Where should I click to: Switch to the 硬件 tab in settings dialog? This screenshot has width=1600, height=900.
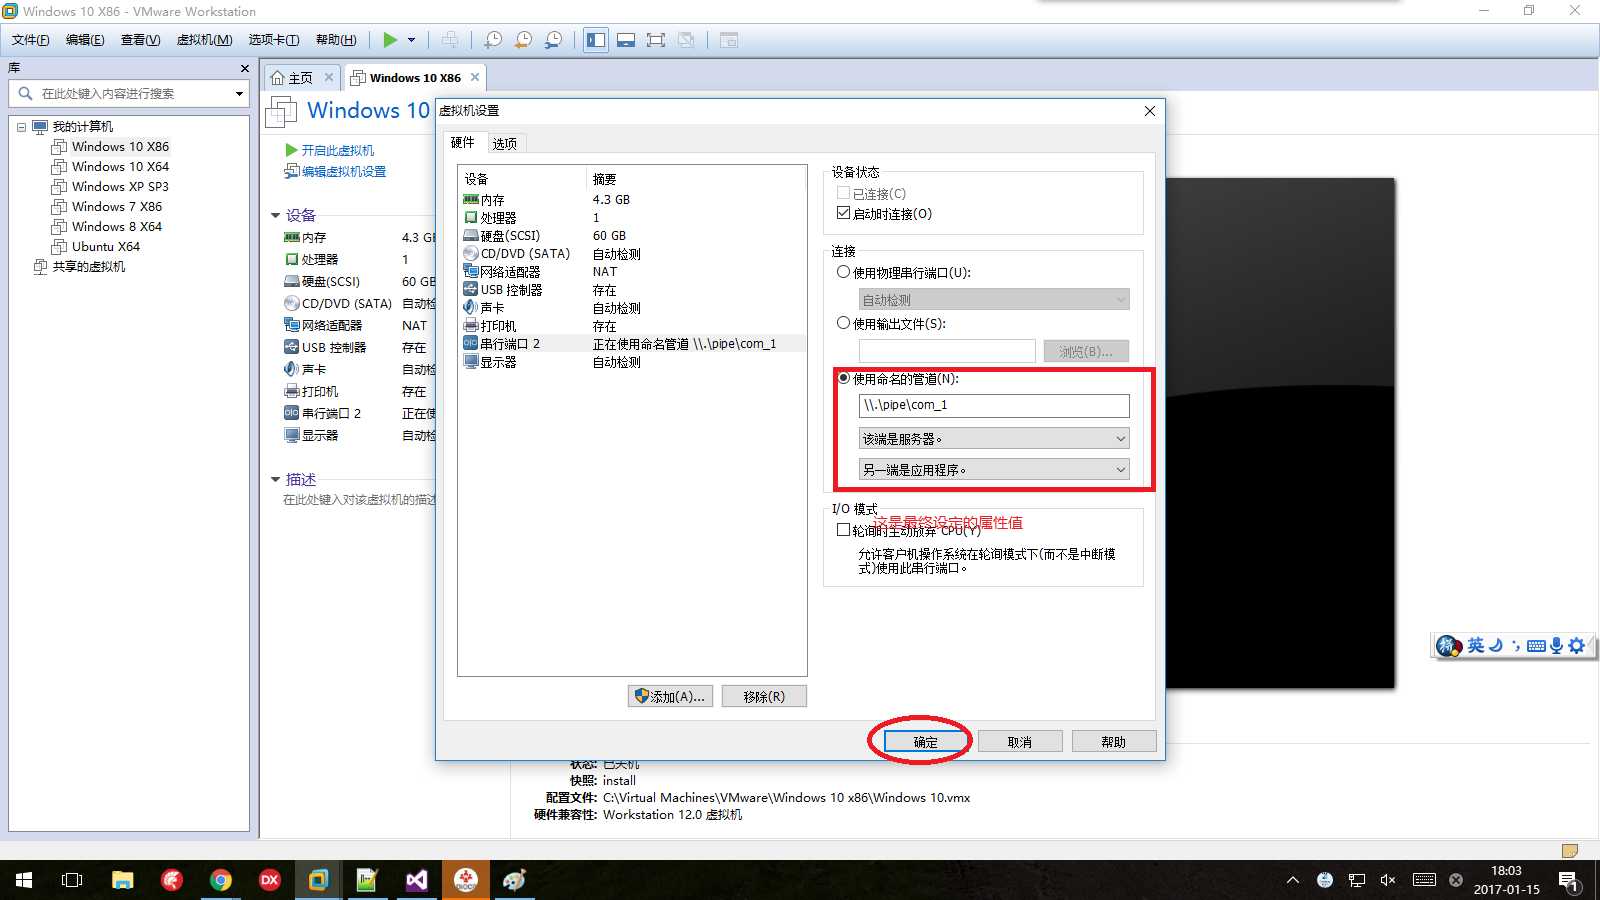462,143
